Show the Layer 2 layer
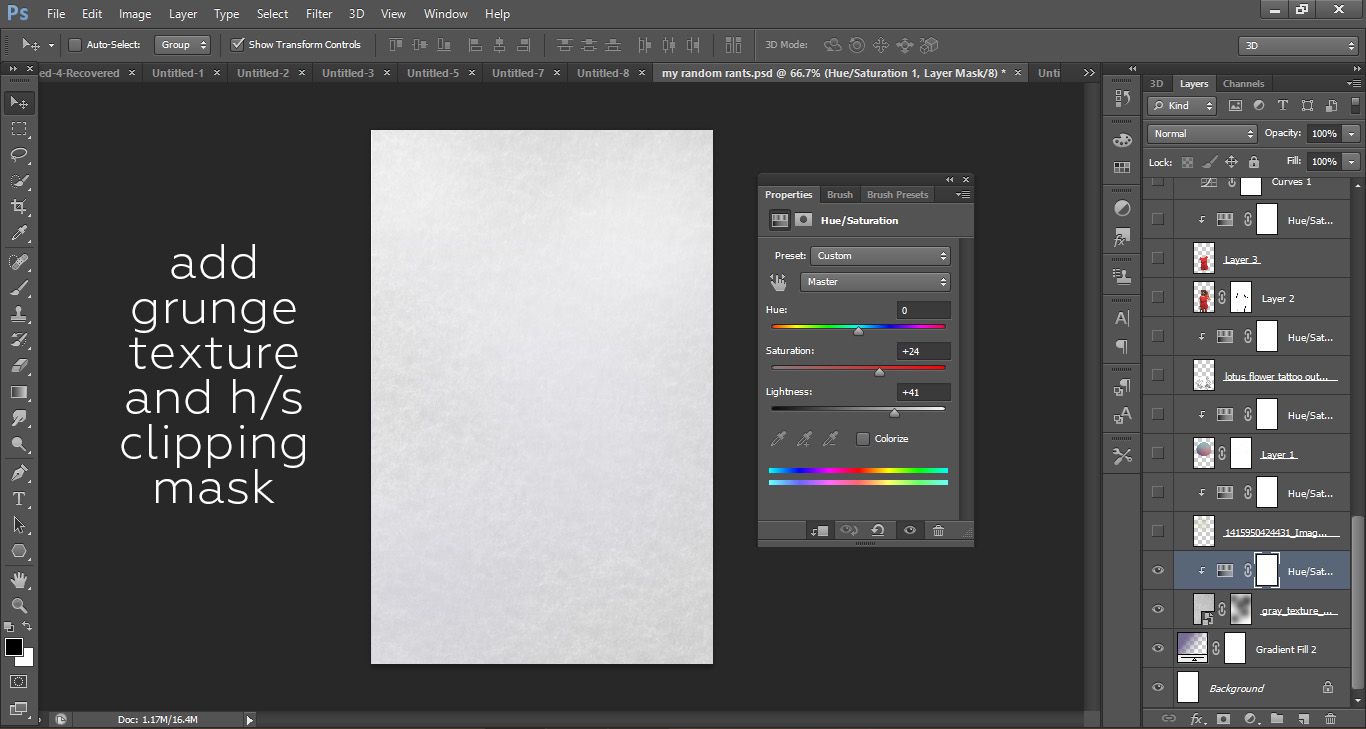 point(1158,298)
